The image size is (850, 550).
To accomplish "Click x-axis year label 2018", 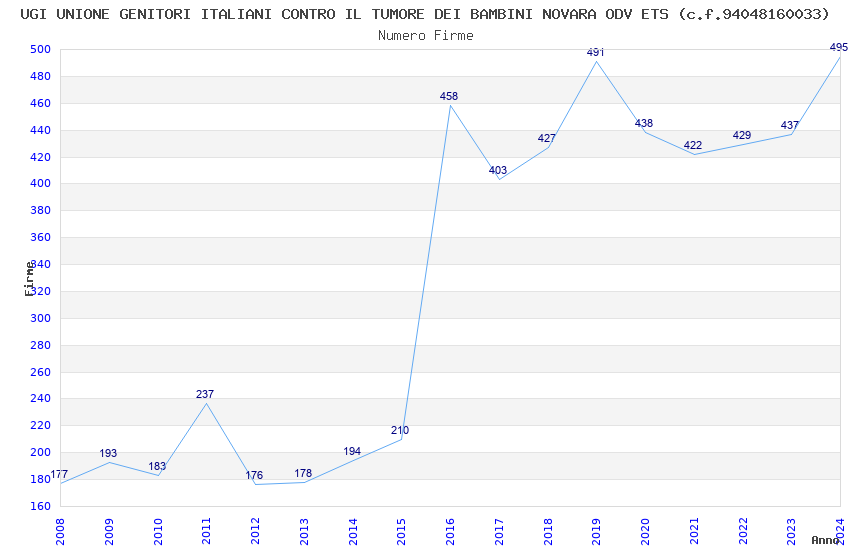I will pyautogui.click(x=548, y=531).
